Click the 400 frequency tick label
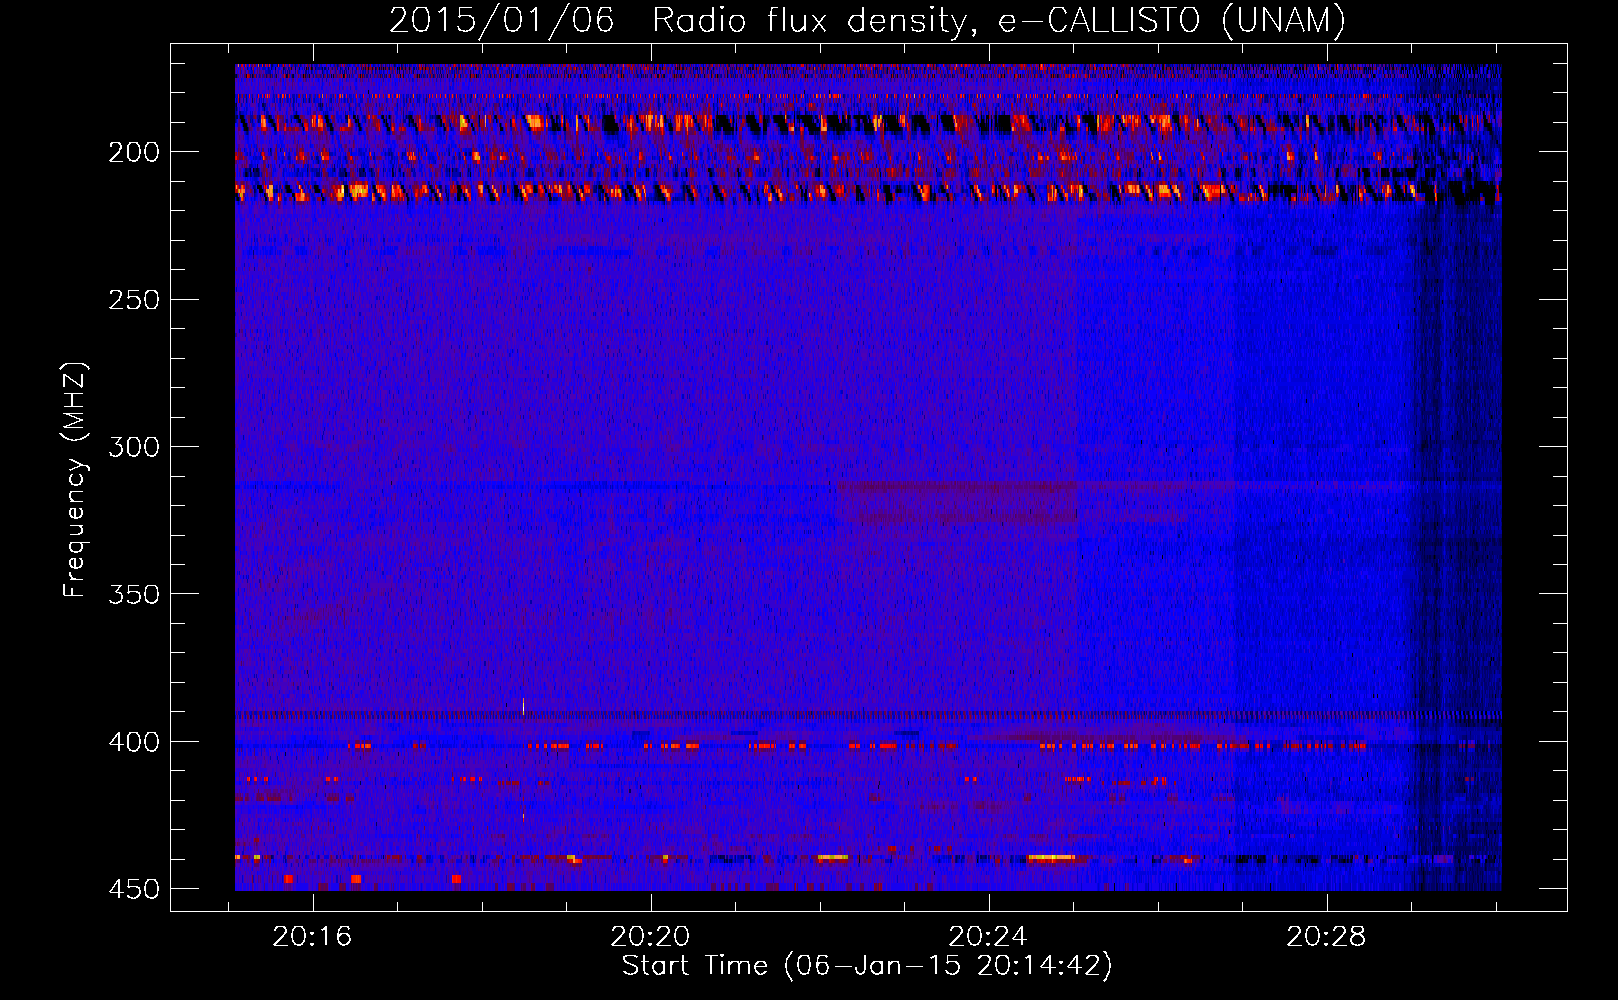 pyautogui.click(x=134, y=742)
